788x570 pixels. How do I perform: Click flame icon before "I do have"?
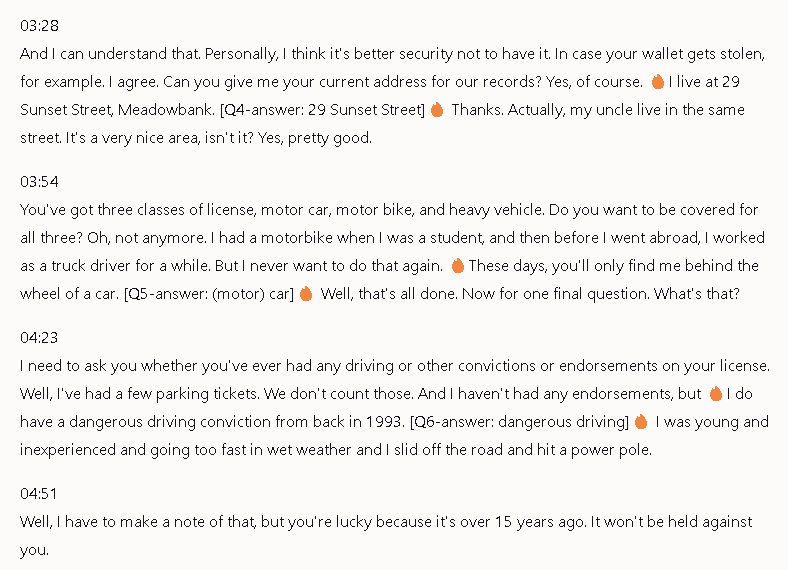point(716,394)
